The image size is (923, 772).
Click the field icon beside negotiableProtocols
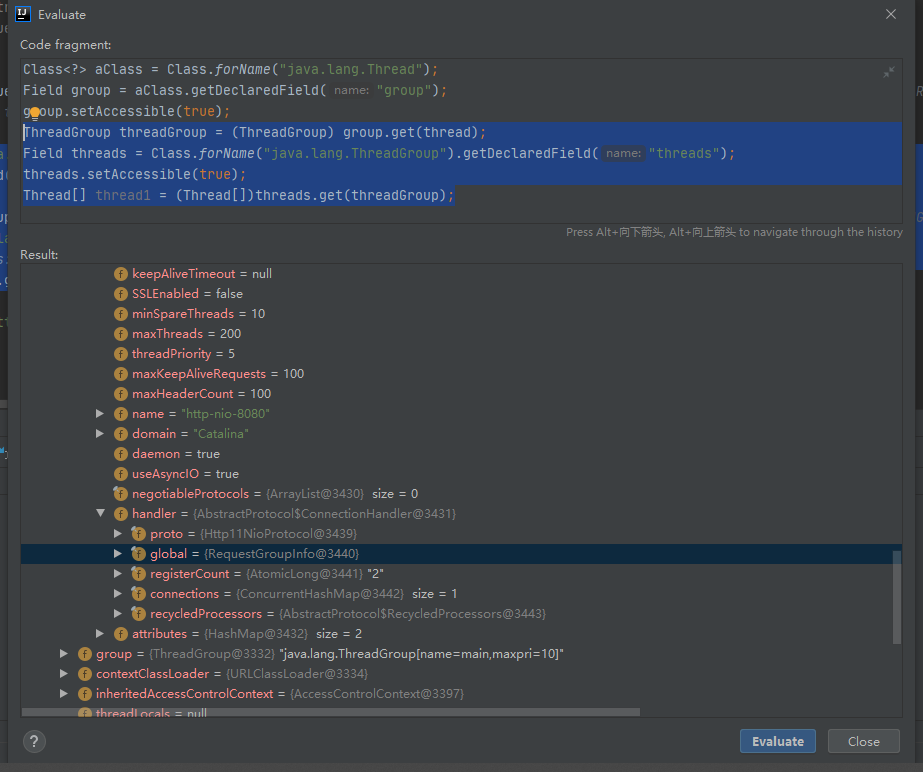point(121,493)
